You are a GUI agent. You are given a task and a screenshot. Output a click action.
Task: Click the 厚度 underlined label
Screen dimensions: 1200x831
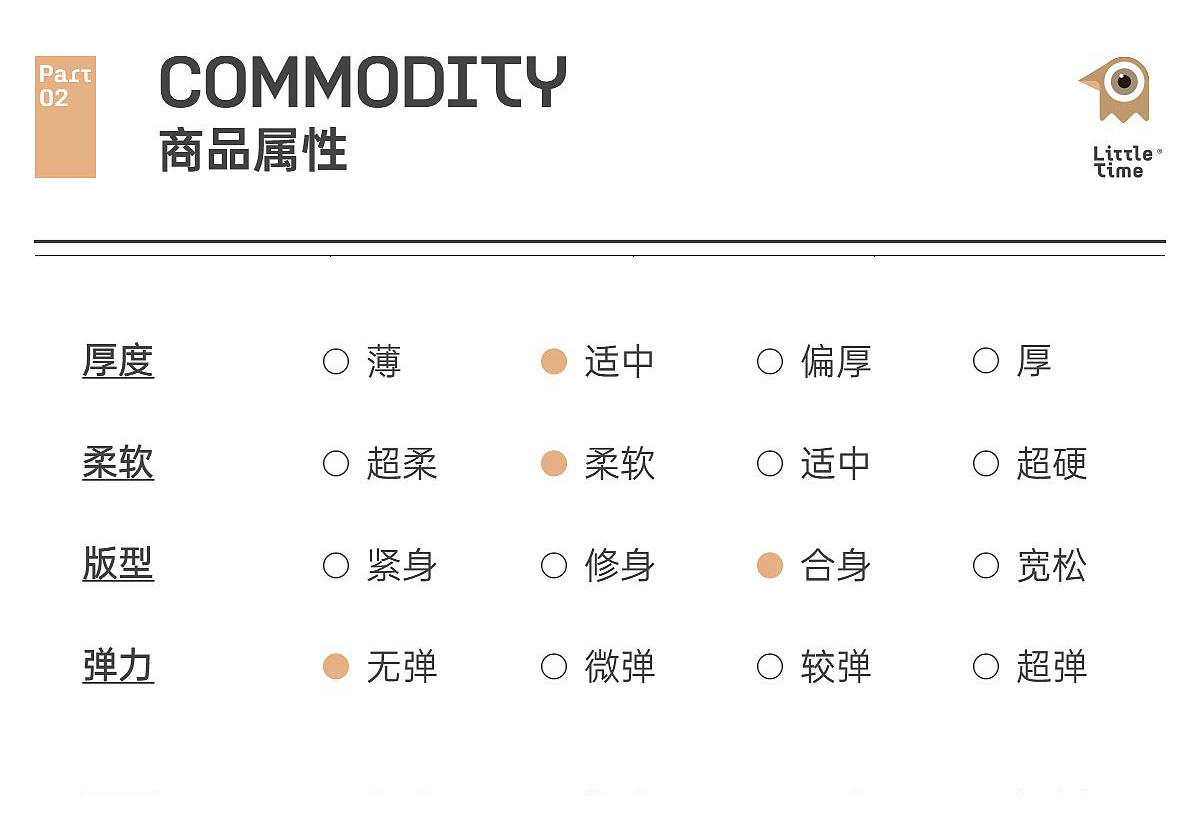click(118, 361)
